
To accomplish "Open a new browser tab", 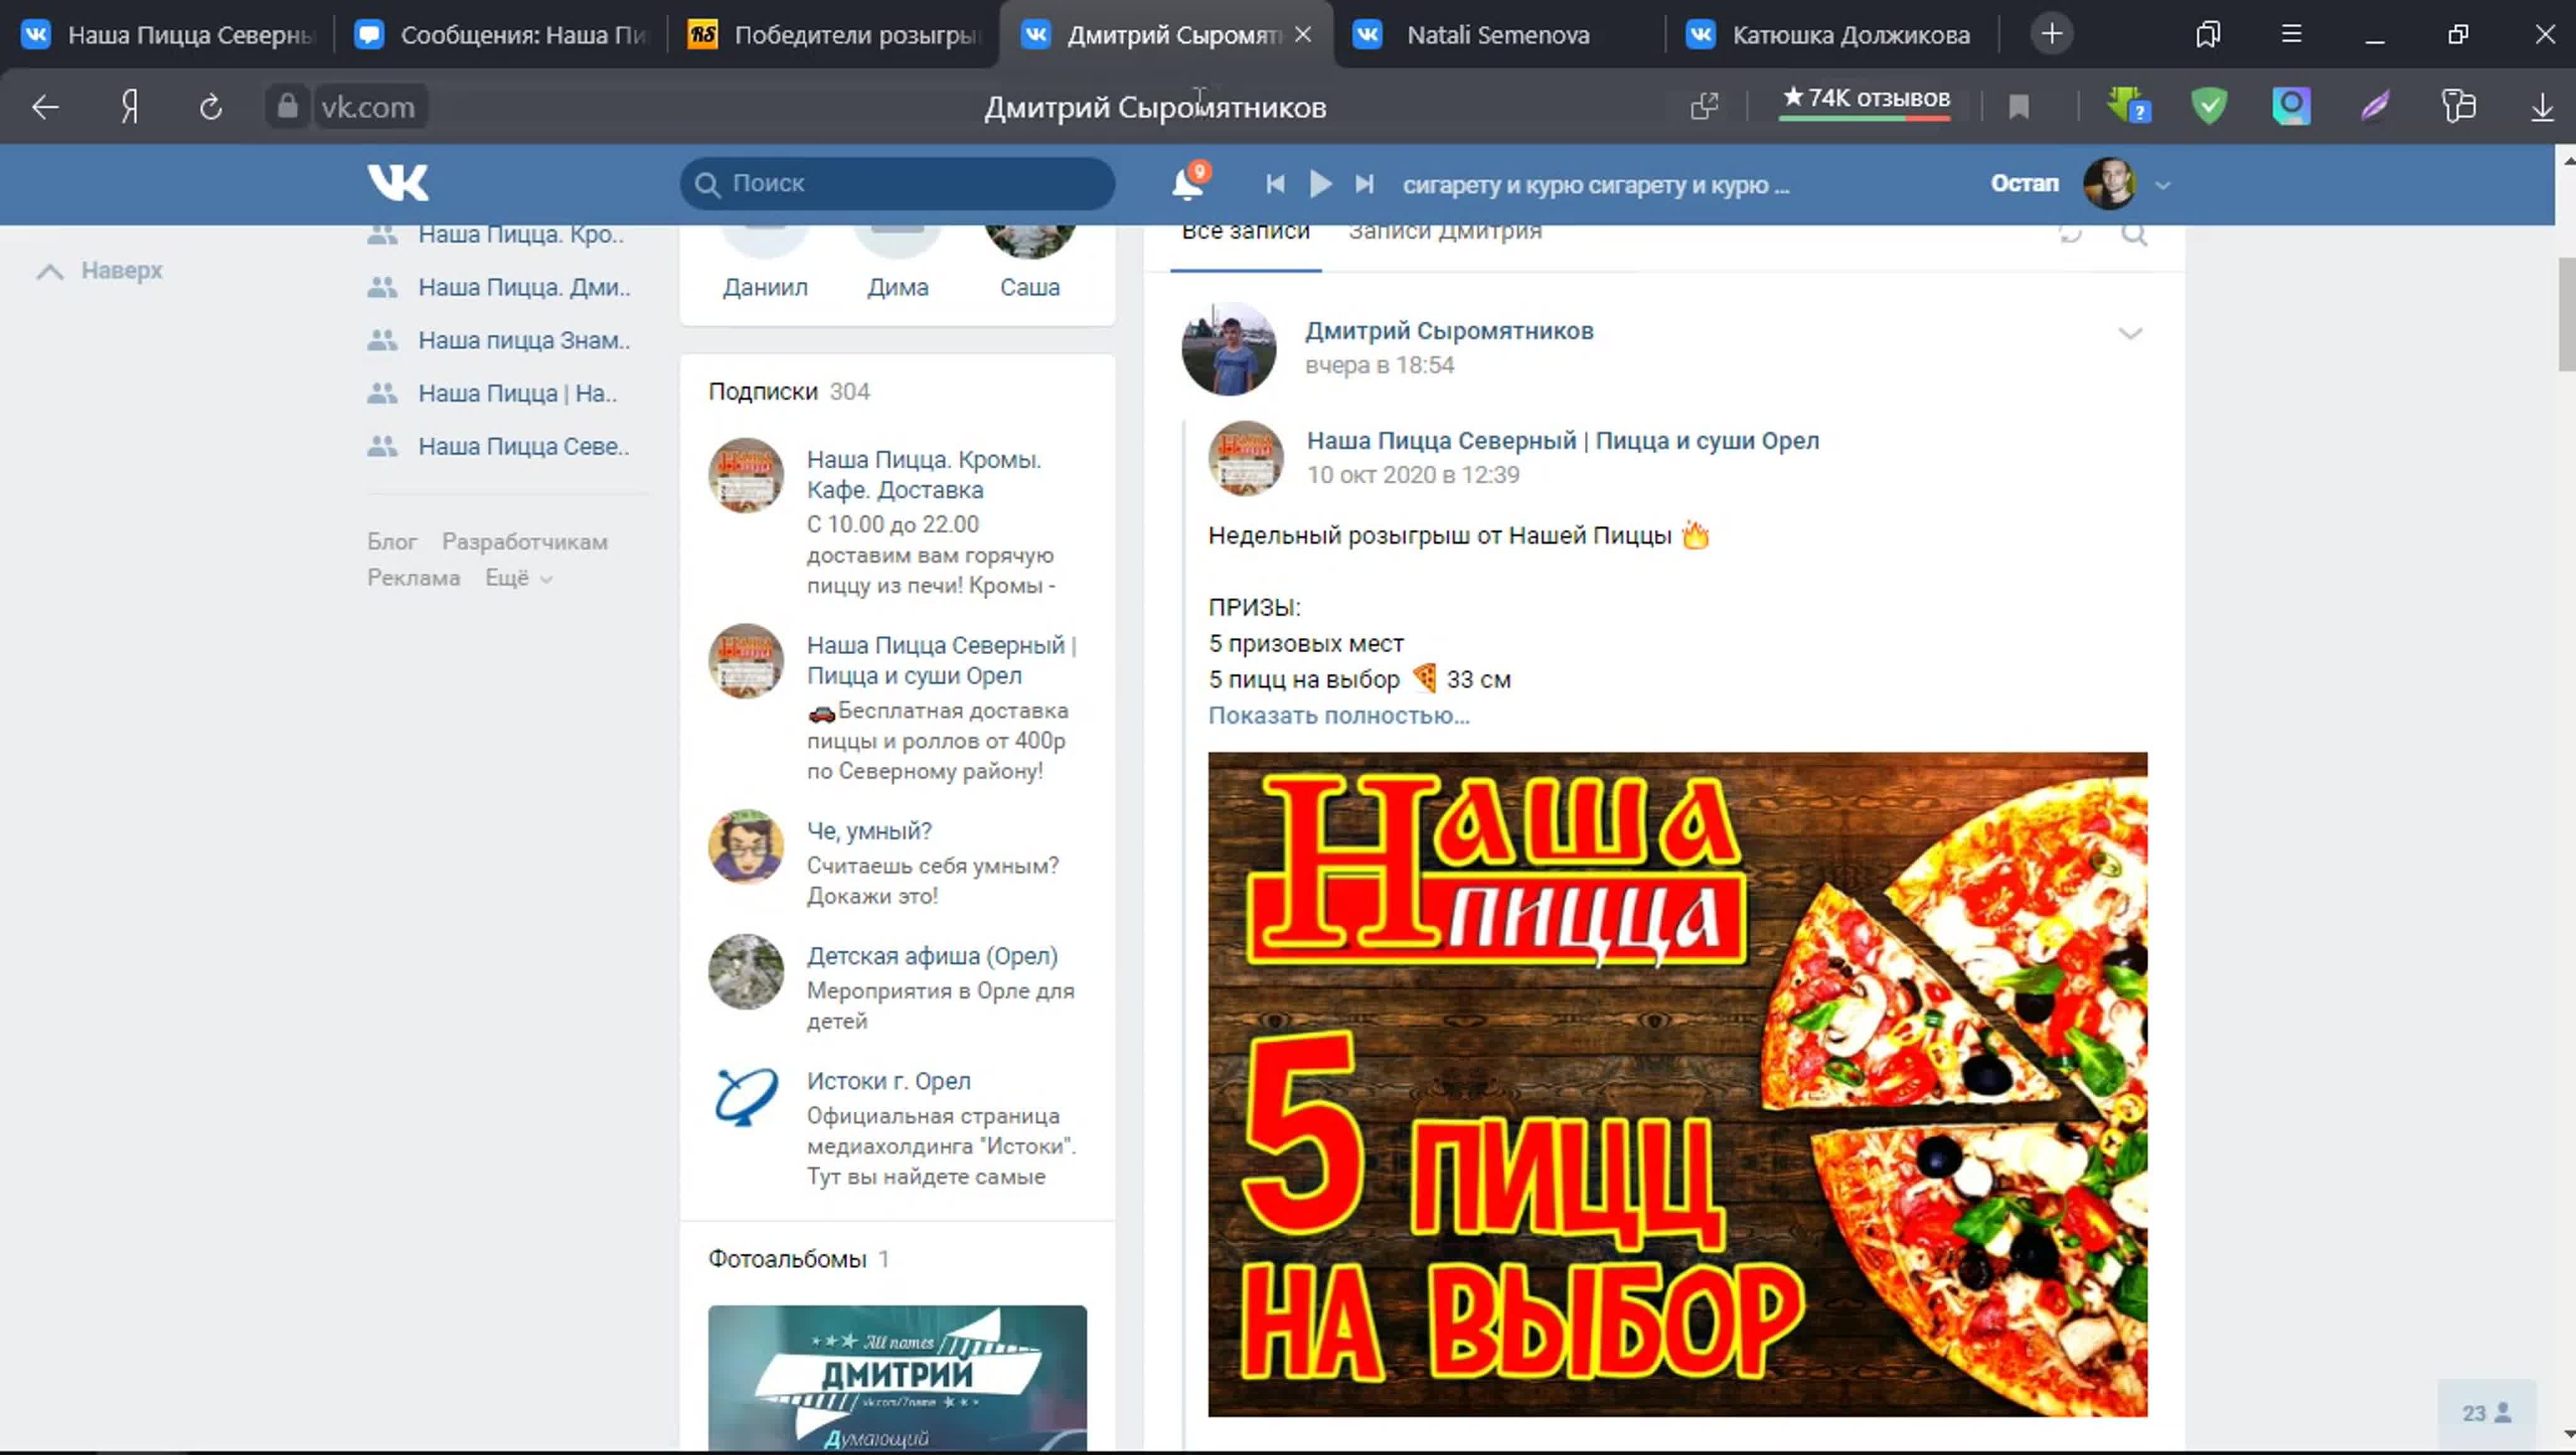I will click(2051, 34).
